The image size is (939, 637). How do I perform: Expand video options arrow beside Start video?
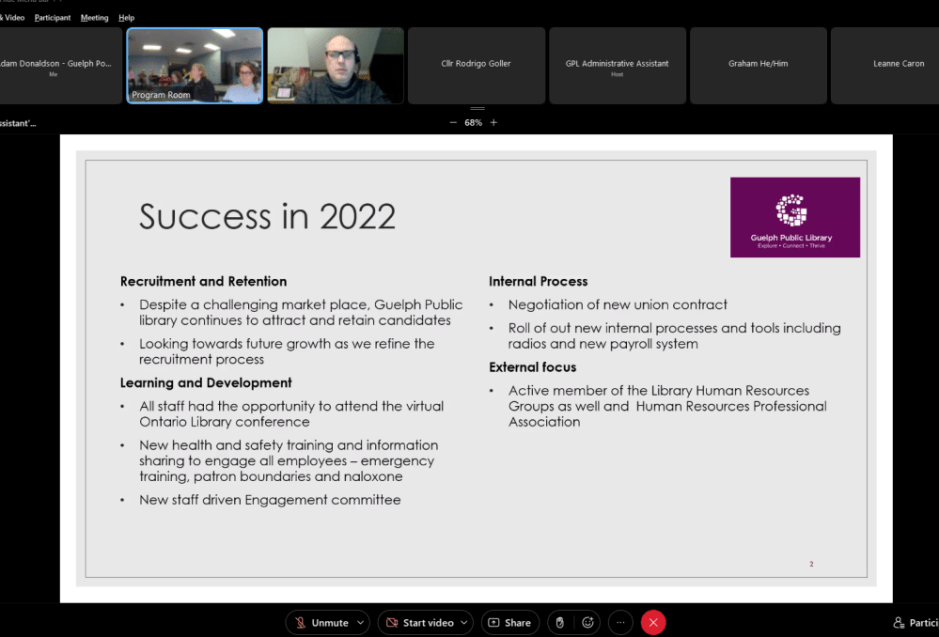[x=464, y=623]
